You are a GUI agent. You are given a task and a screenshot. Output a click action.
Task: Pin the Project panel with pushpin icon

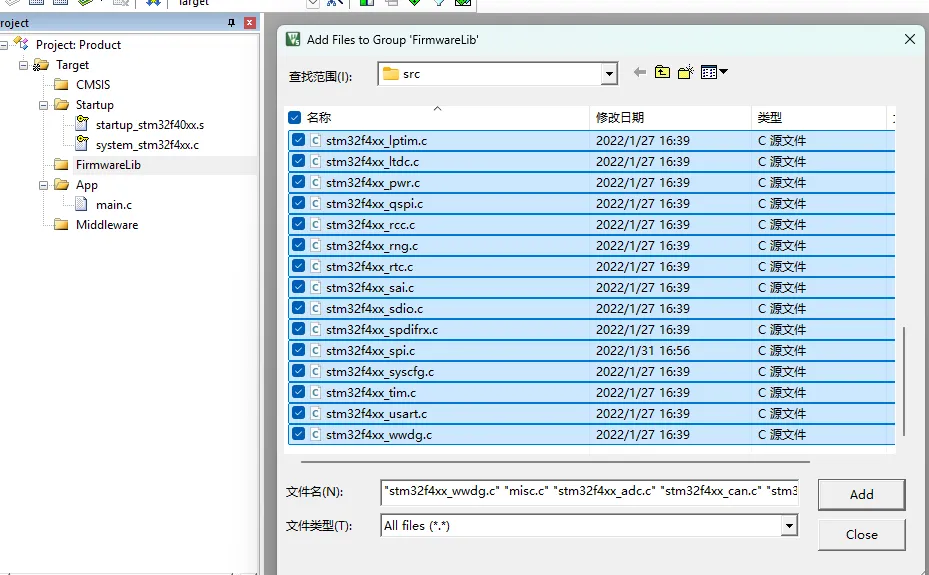pos(232,23)
